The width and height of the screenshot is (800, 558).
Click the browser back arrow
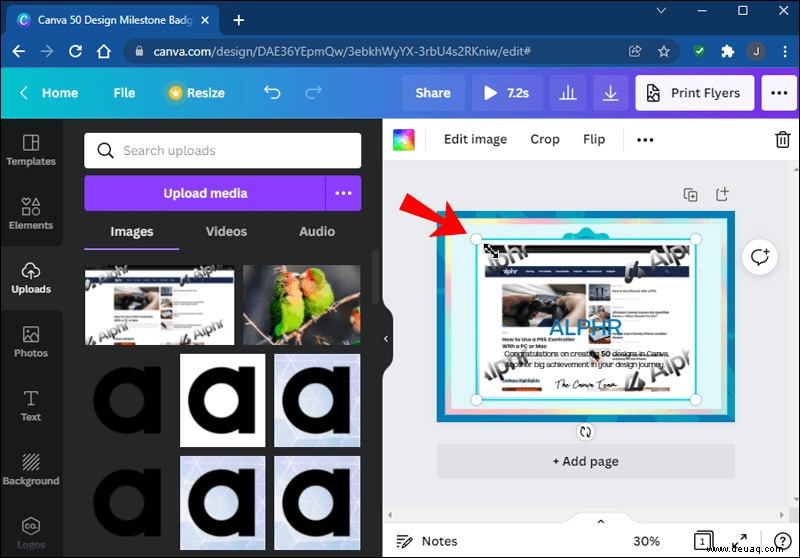(x=18, y=51)
